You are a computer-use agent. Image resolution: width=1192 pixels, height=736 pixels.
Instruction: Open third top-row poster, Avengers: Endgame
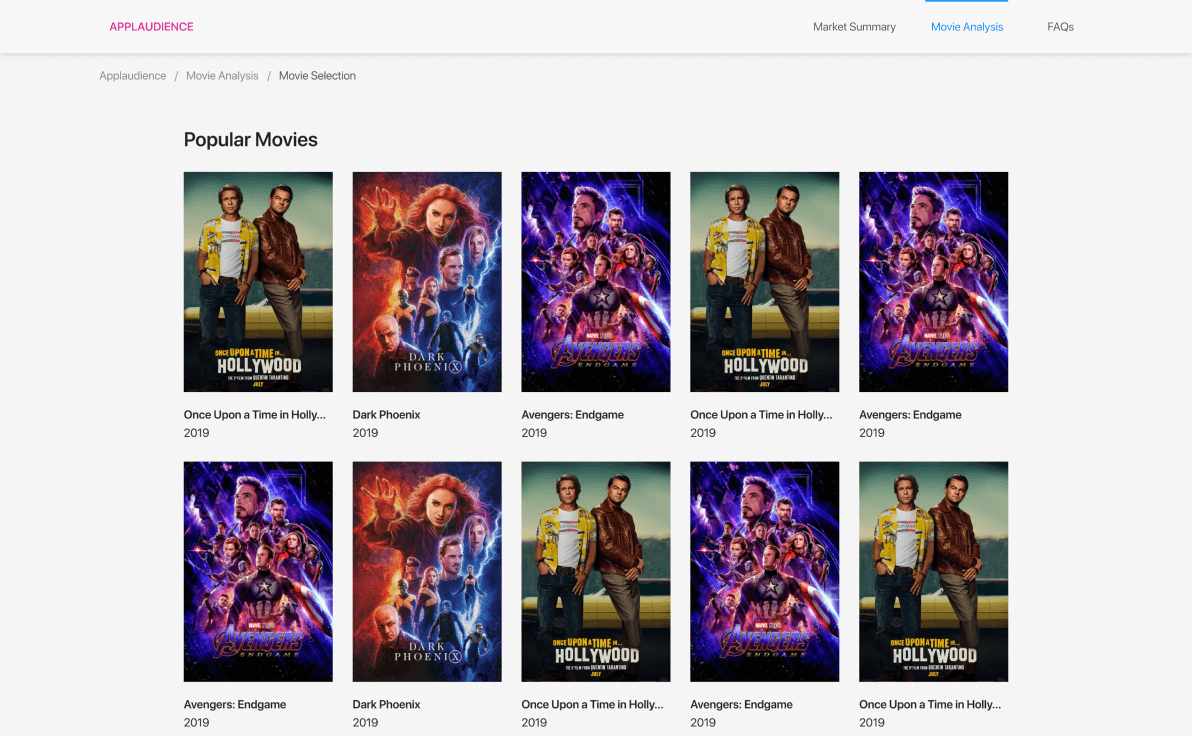(595, 281)
